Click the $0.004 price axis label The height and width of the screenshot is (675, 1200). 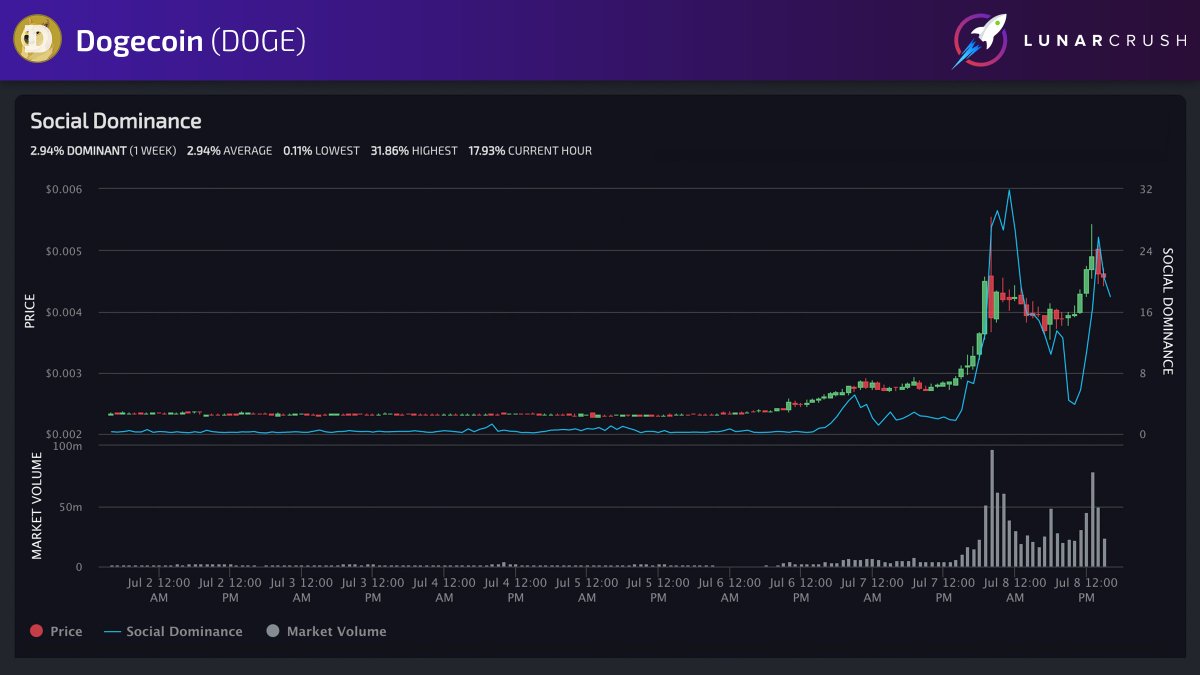click(64, 312)
